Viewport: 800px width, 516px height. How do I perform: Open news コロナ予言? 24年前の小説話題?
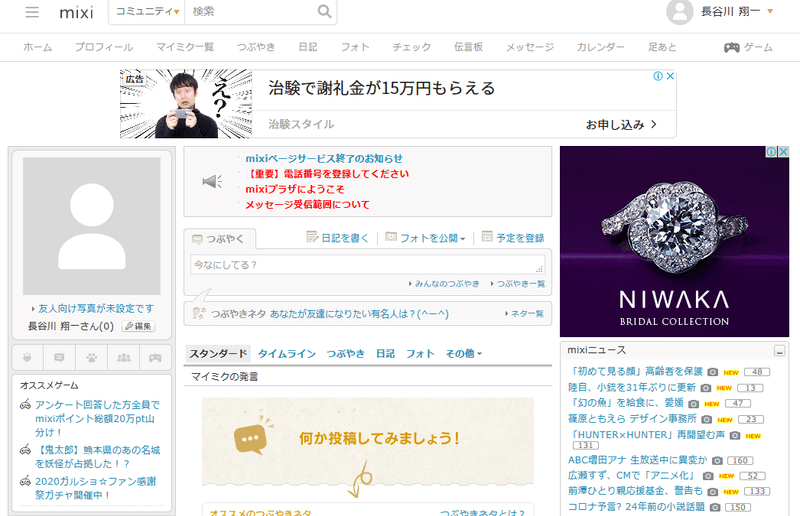[636, 507]
